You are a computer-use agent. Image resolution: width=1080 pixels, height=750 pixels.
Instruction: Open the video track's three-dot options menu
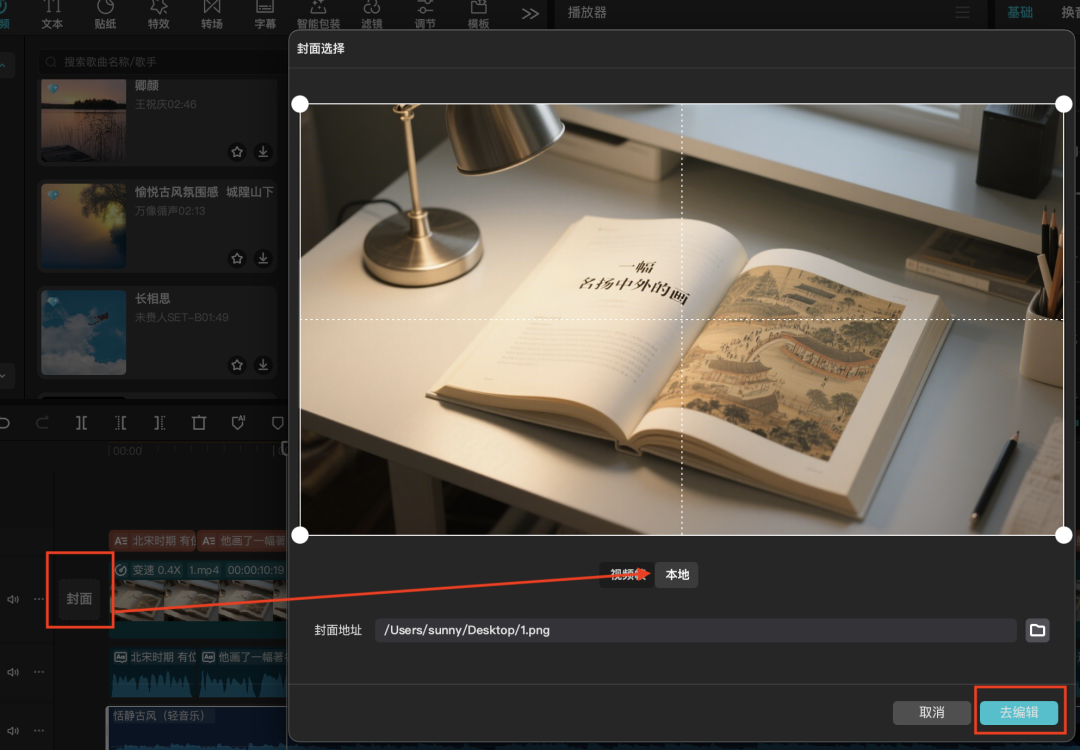[39, 599]
